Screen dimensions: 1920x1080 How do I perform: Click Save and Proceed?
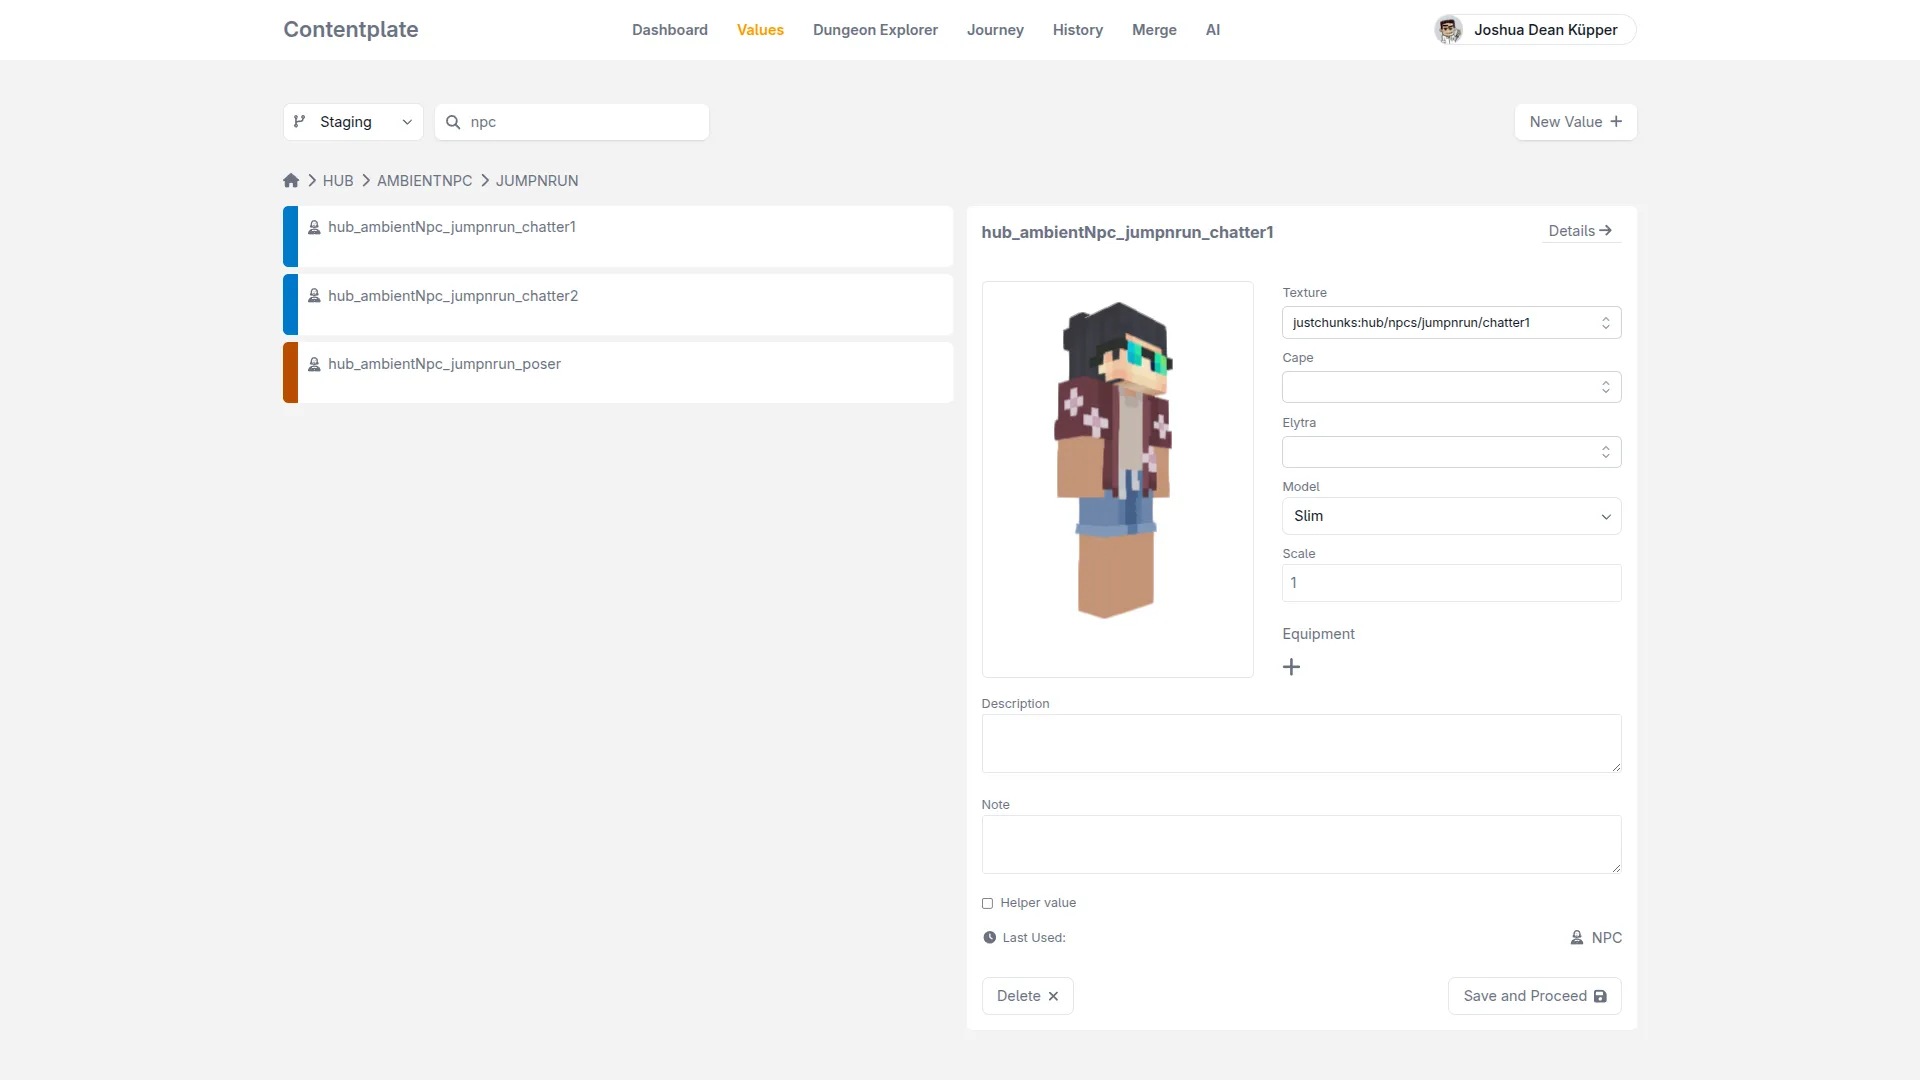(x=1534, y=996)
